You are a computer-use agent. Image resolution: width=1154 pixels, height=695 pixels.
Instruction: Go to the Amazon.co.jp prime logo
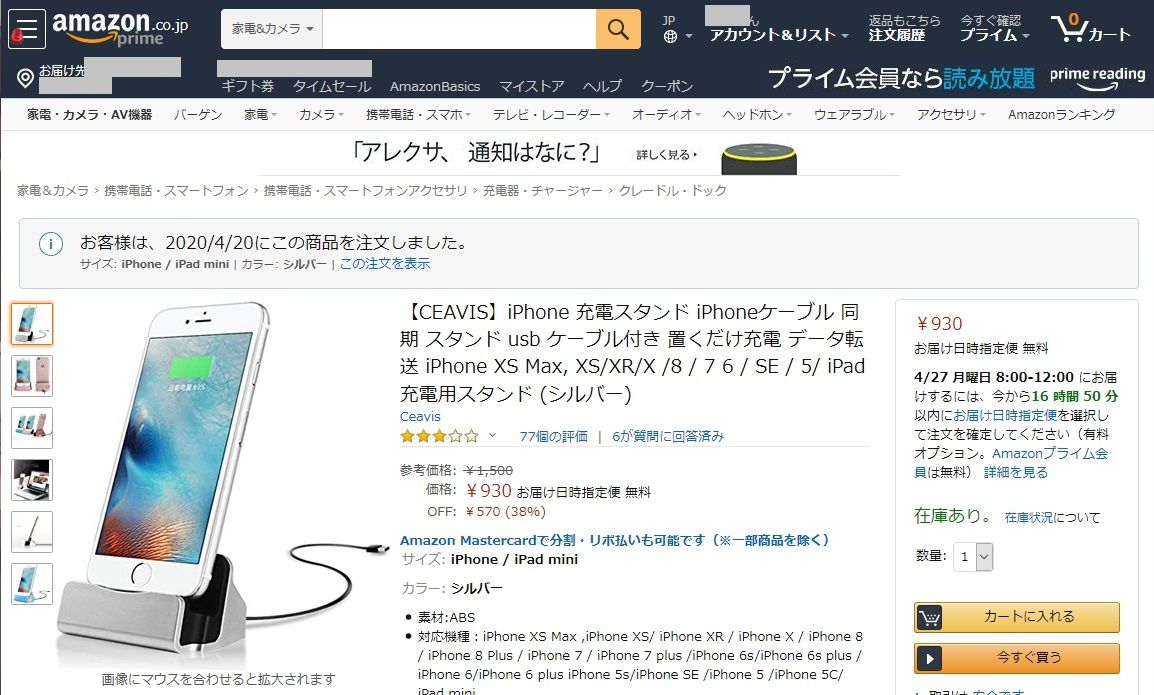tap(120, 28)
